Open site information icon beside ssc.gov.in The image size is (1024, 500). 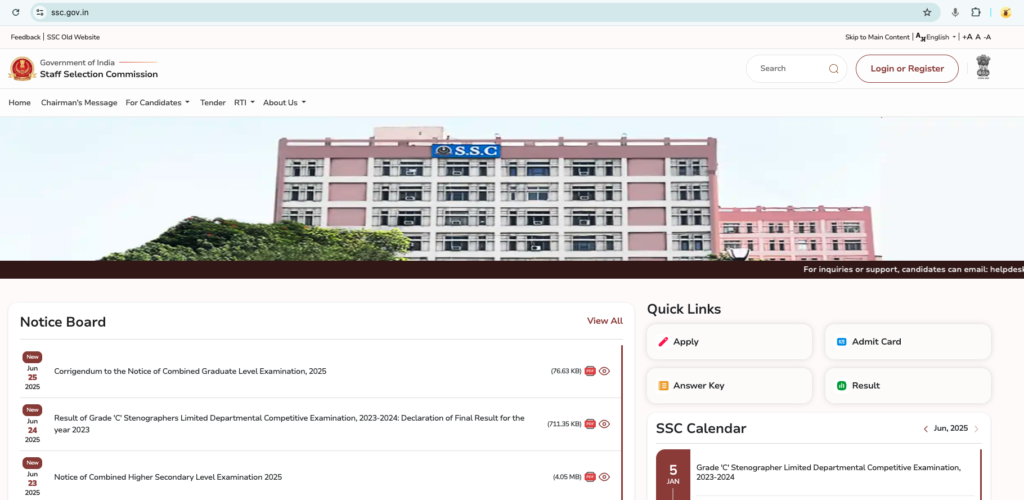click(x=40, y=12)
